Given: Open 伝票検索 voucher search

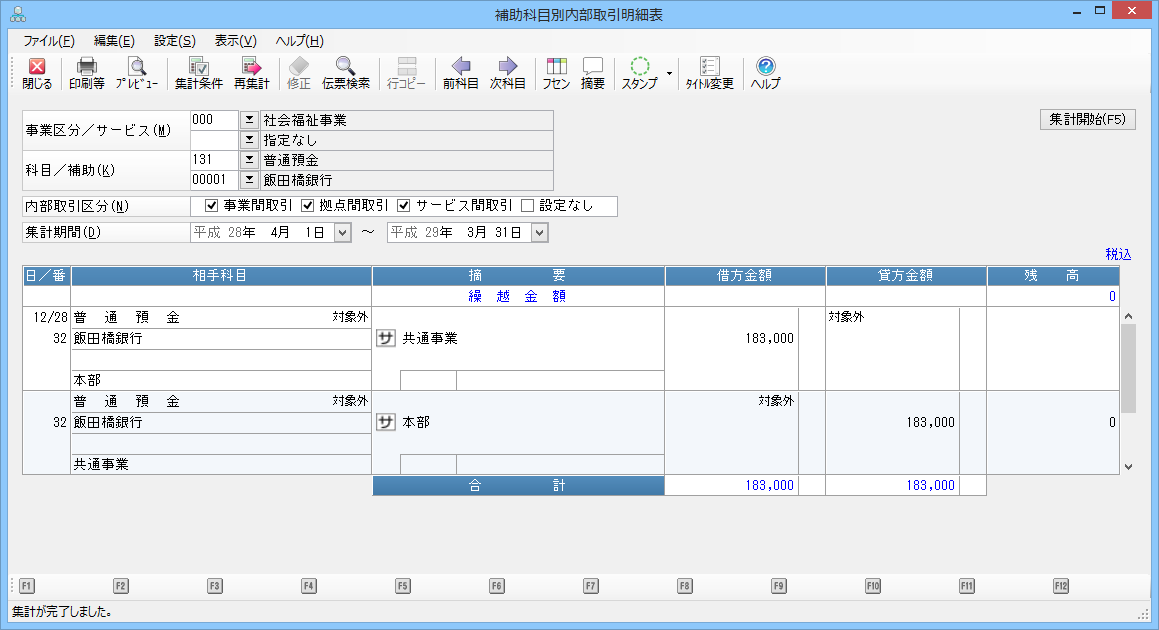Looking at the screenshot, I should [x=346, y=73].
